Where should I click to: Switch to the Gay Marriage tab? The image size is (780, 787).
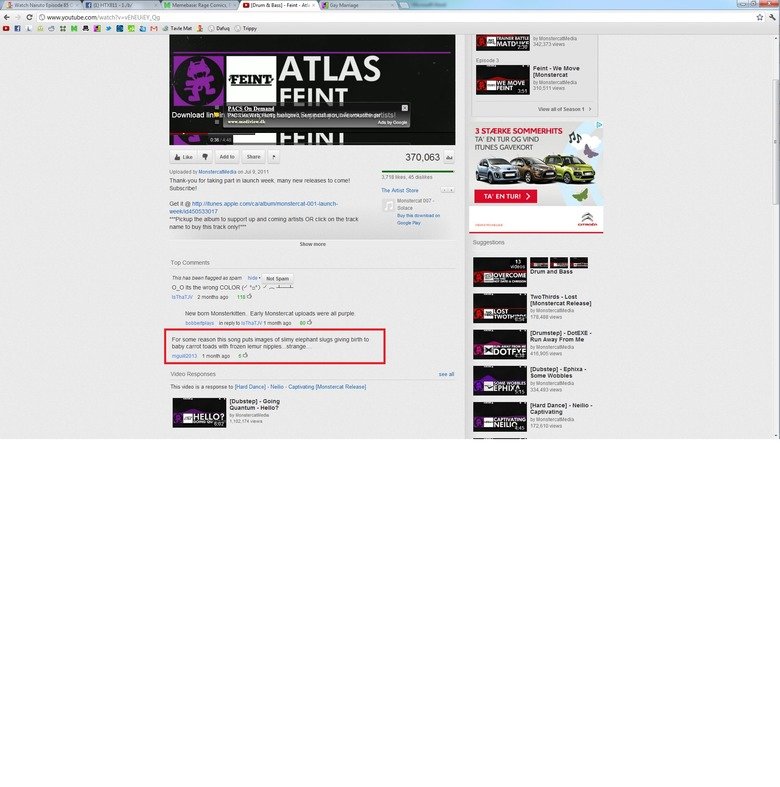click(350, 5)
